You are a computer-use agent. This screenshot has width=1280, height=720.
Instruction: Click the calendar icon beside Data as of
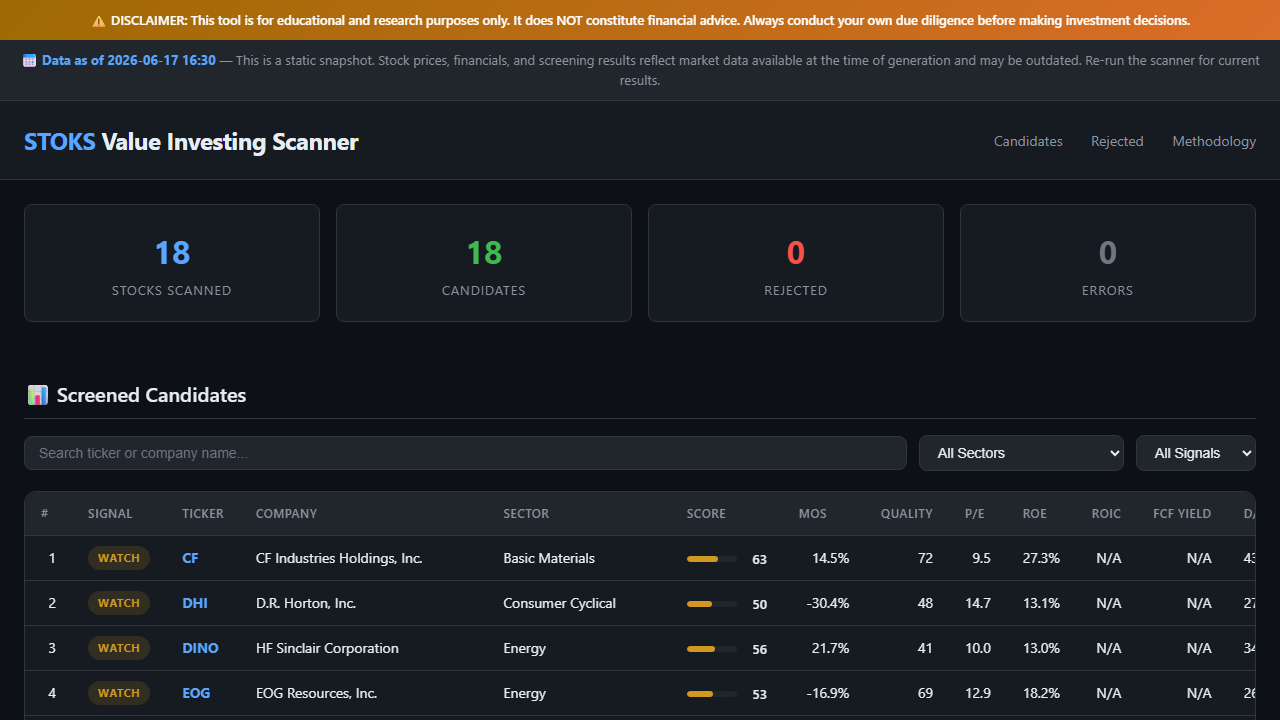(29, 60)
